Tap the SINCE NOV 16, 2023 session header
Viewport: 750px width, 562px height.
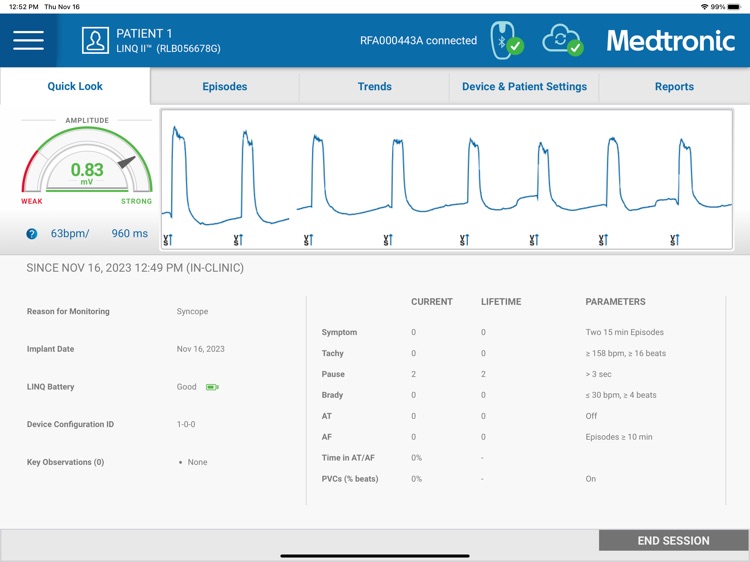click(135, 268)
